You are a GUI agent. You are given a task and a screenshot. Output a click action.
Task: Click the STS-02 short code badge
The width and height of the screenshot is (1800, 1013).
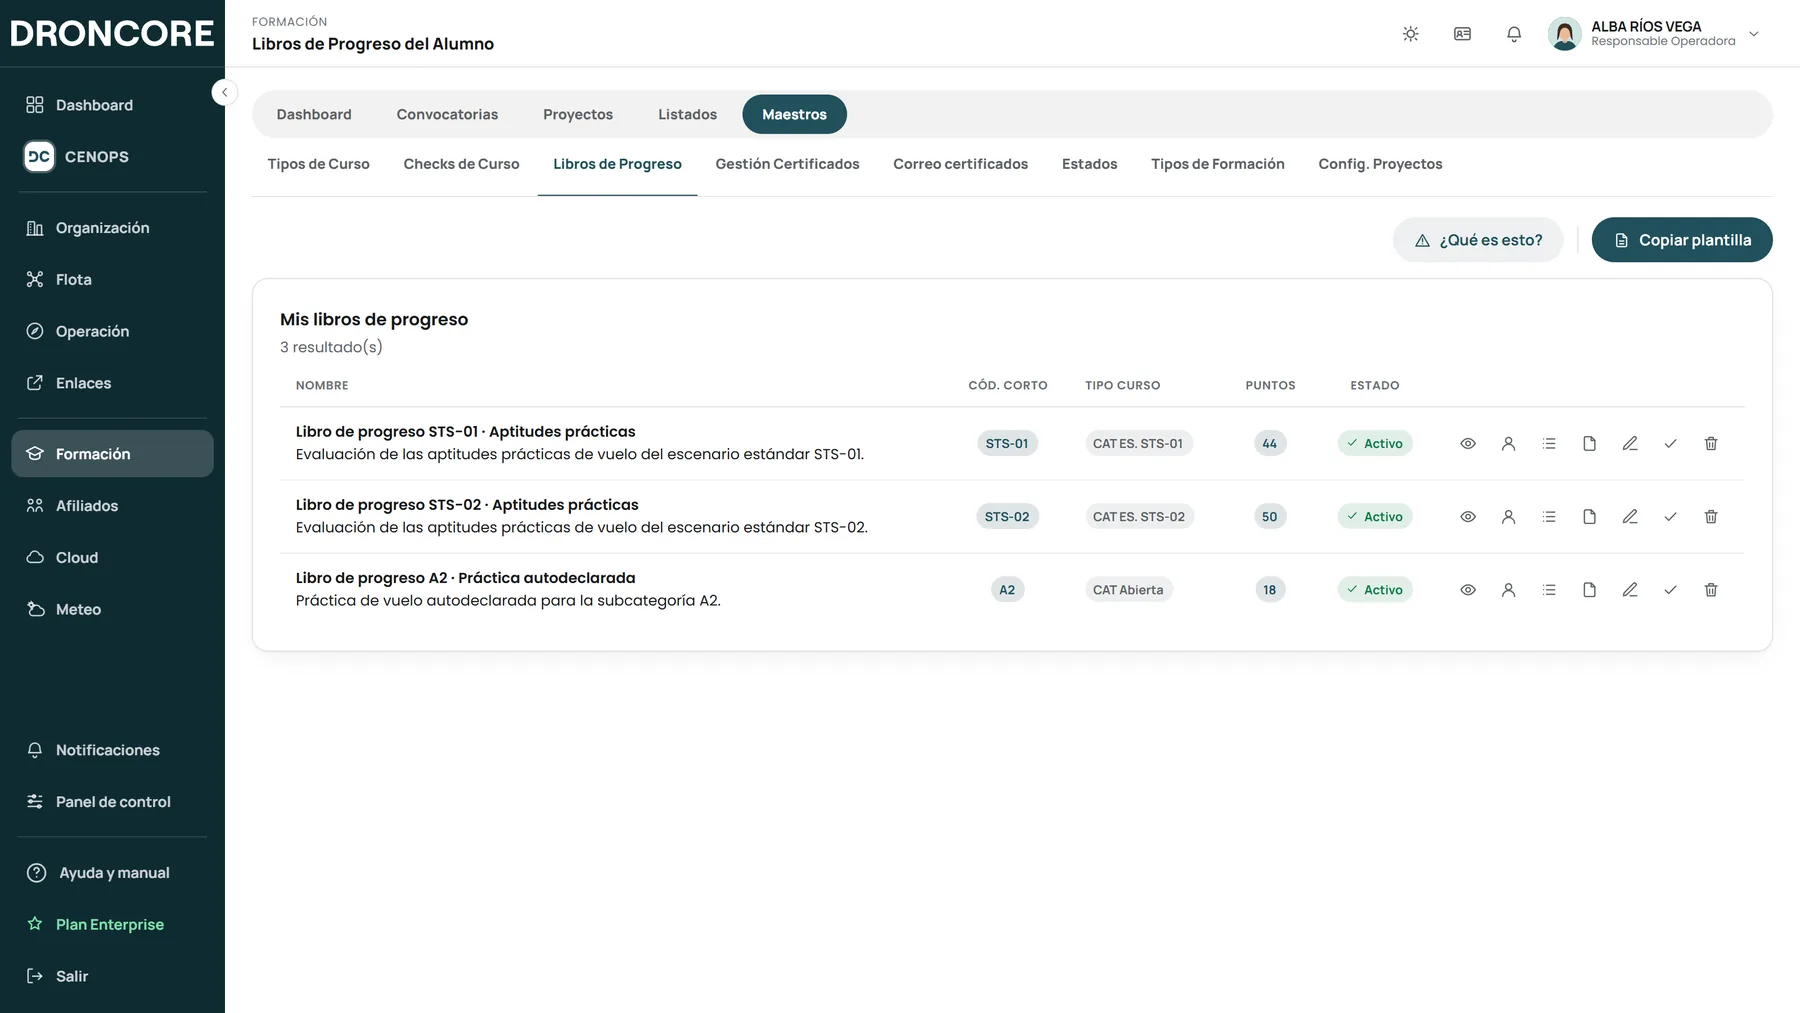(1007, 516)
